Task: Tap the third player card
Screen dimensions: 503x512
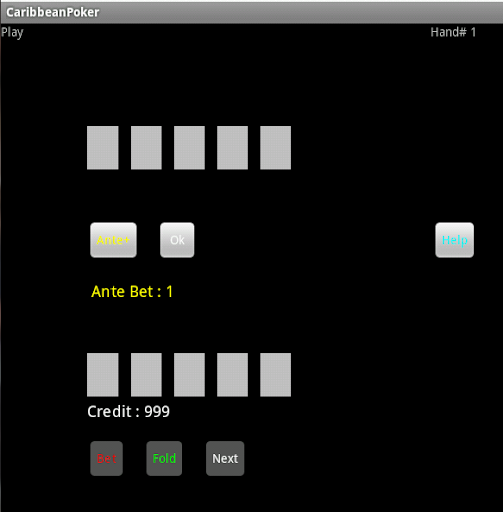Action: pyautogui.click(x=189, y=375)
